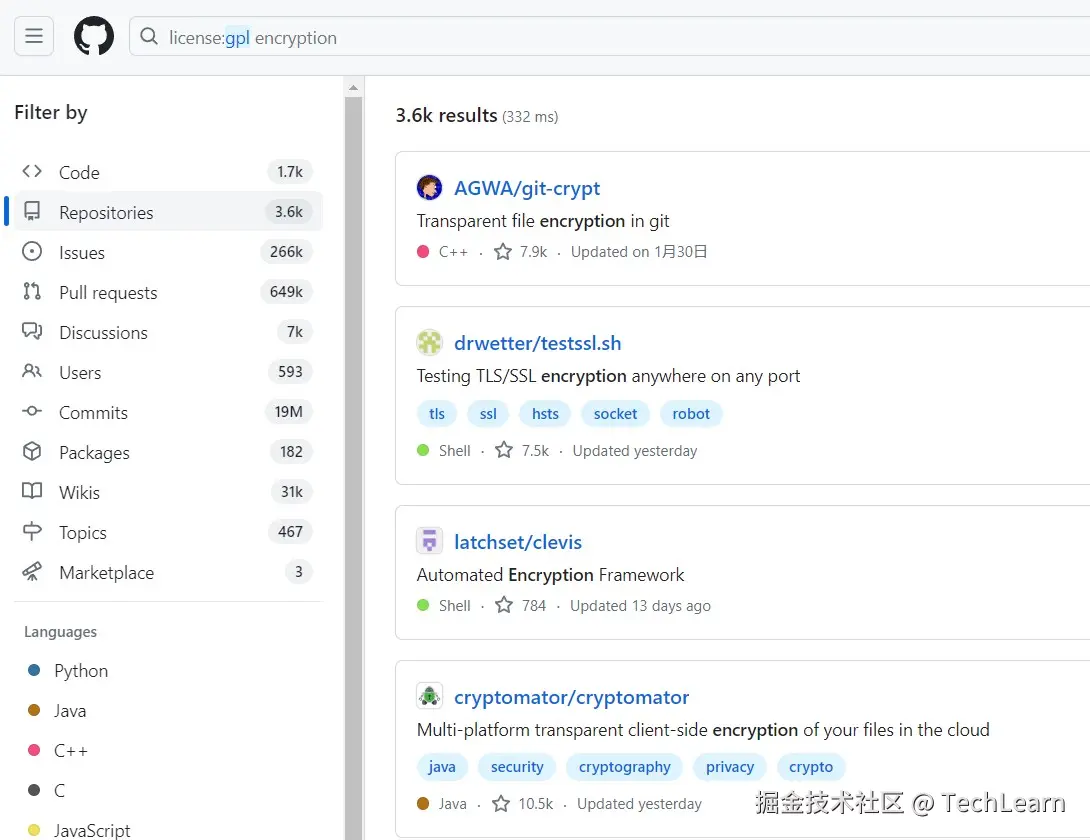The image size is (1090, 840).
Task: Click the drwetter avatar image
Action: (429, 342)
